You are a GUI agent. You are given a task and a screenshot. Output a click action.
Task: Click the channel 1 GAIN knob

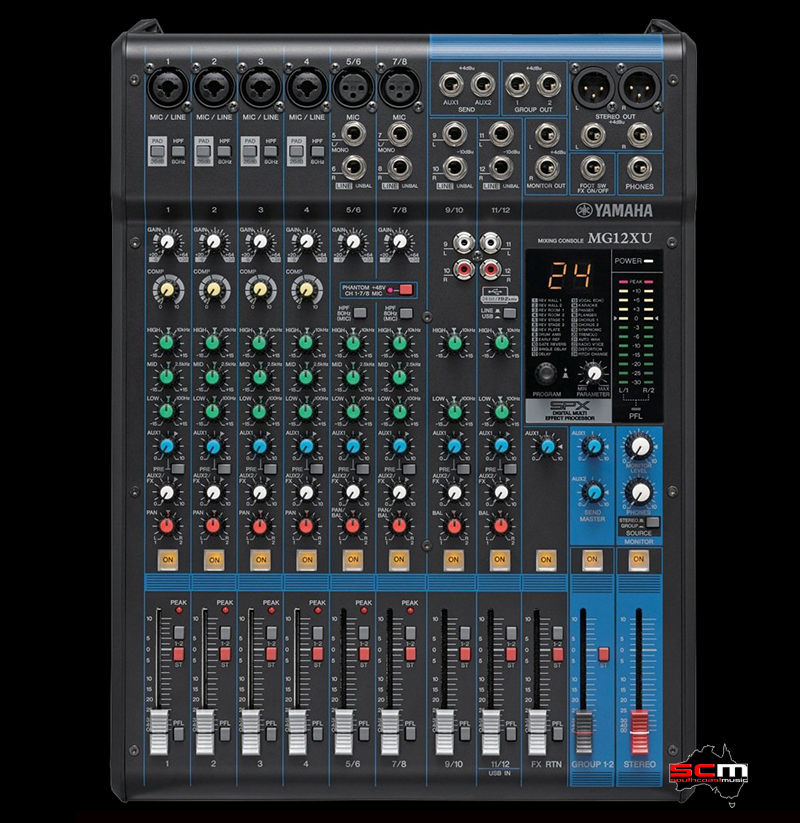tap(167, 241)
